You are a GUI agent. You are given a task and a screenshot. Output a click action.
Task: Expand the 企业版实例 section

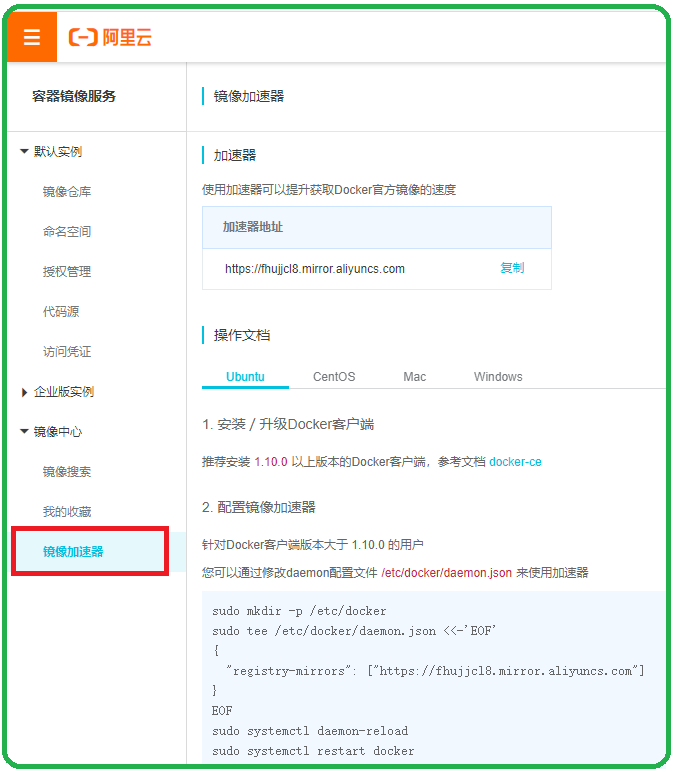click(x=24, y=392)
